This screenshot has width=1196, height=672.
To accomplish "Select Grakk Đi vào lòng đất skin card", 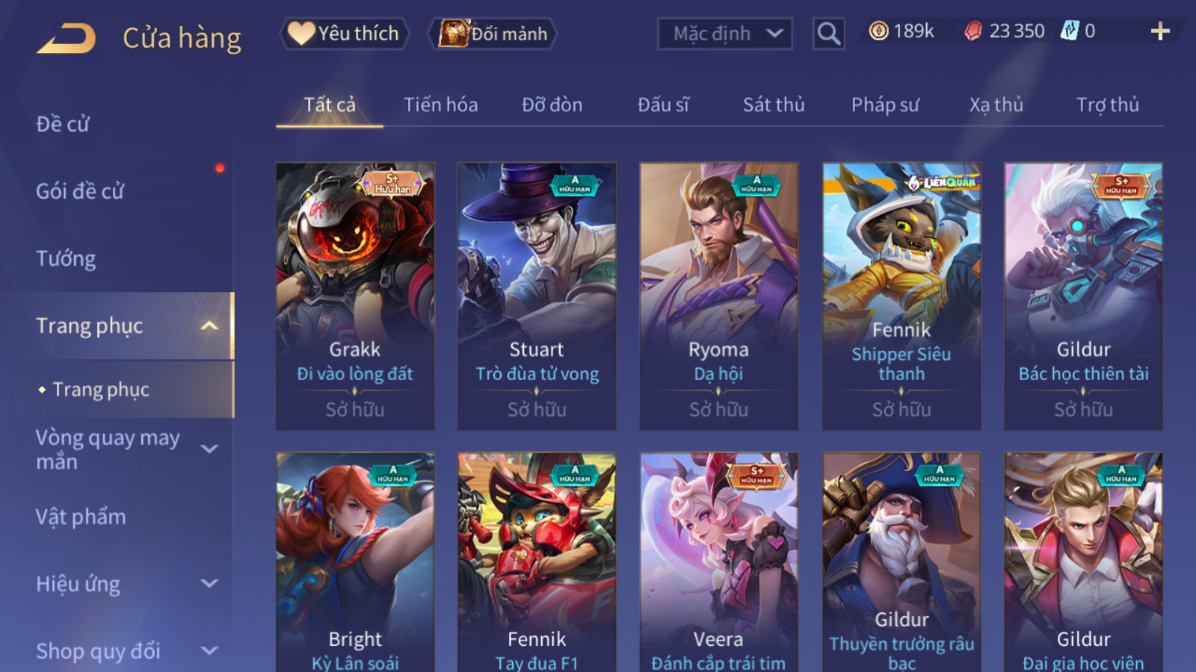I will click(x=355, y=296).
